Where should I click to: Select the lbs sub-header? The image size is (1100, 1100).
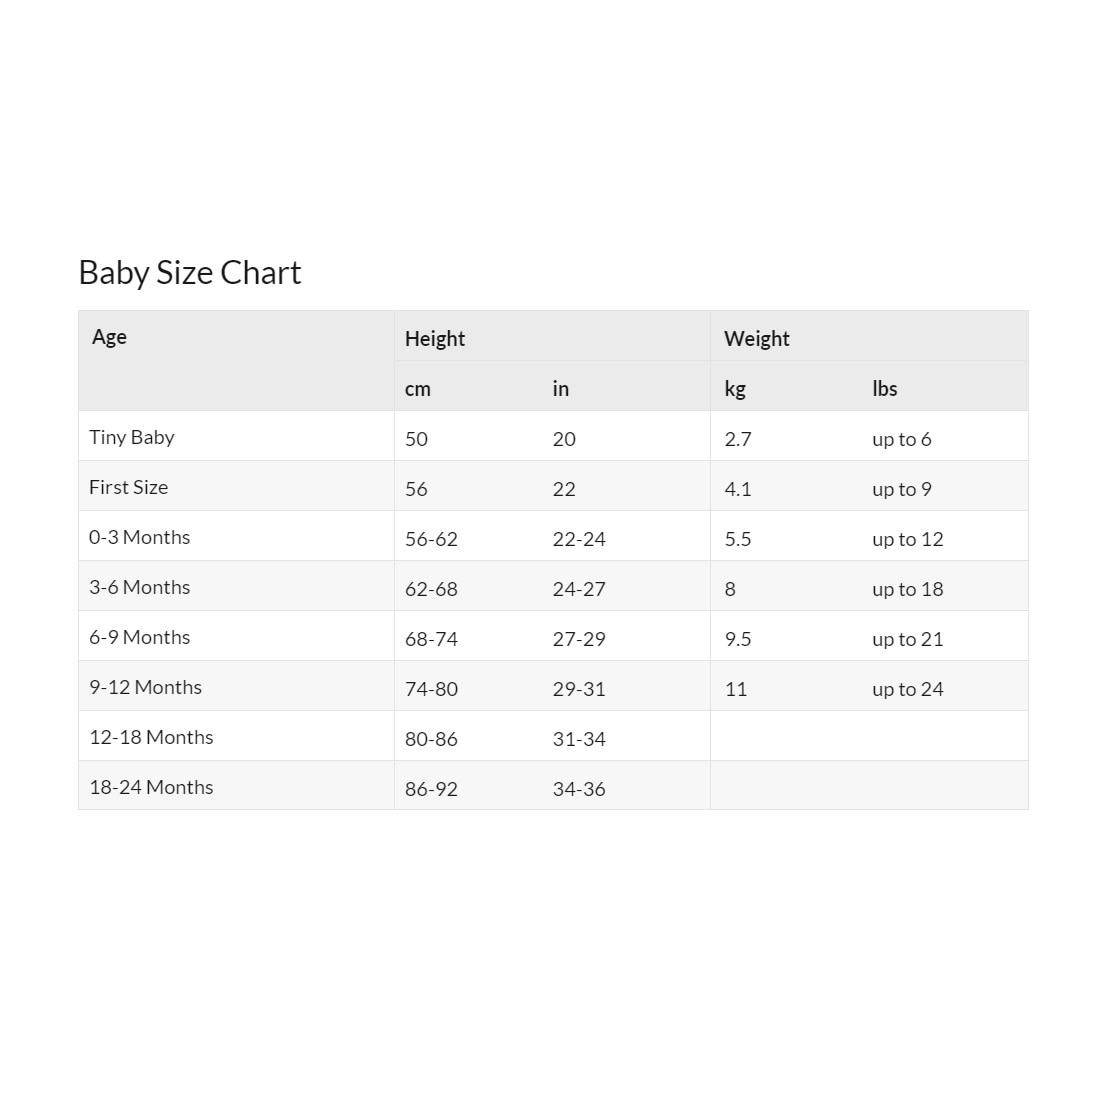[x=885, y=389]
